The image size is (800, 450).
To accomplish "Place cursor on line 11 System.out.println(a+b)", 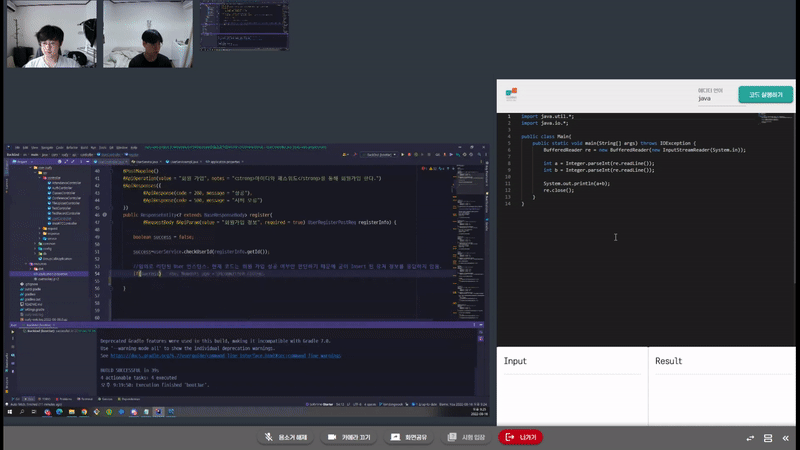I will (576, 184).
